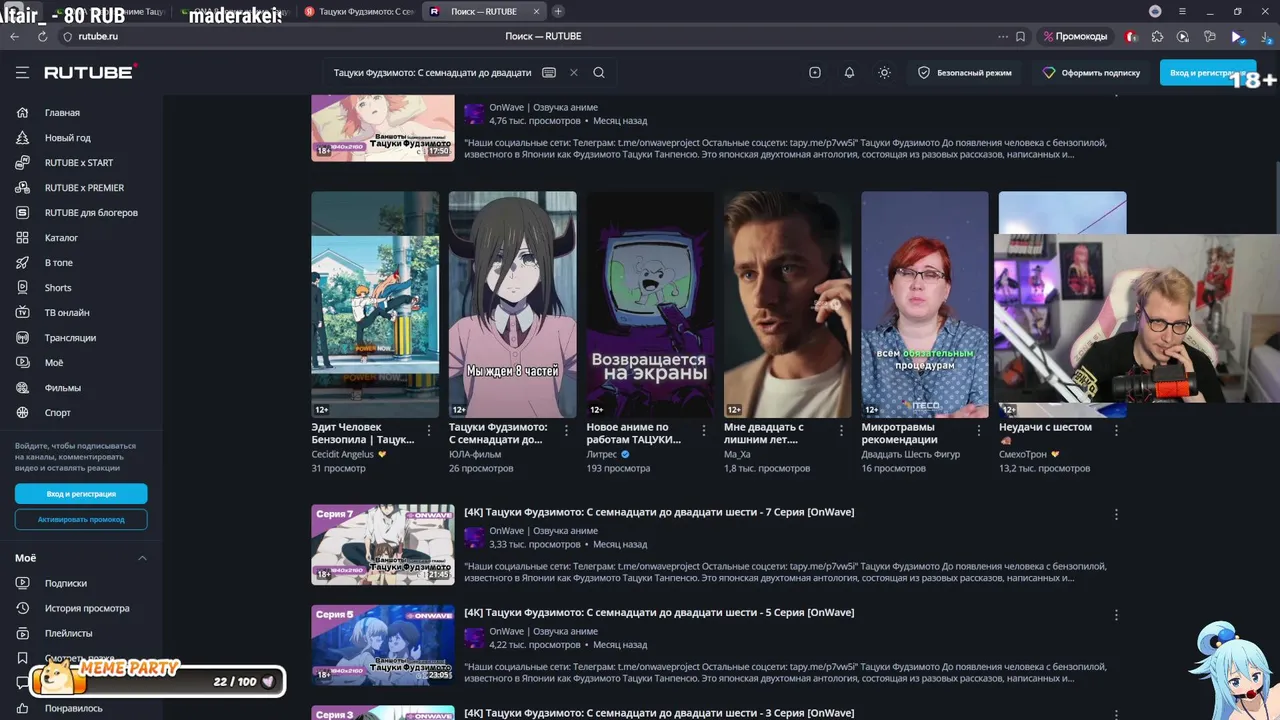
Task: Open channel СмехоТрон
Action: pyautogui.click(x=1023, y=454)
